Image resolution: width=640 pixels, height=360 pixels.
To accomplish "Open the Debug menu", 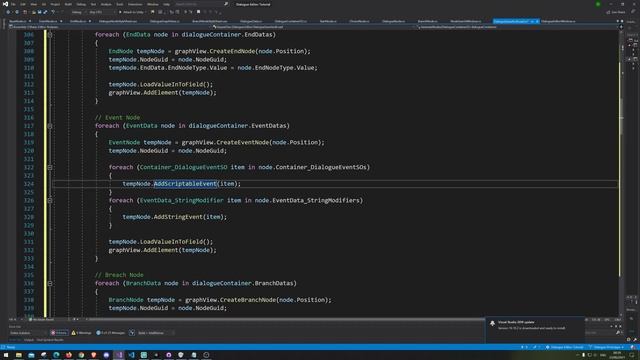I will [81, 4].
